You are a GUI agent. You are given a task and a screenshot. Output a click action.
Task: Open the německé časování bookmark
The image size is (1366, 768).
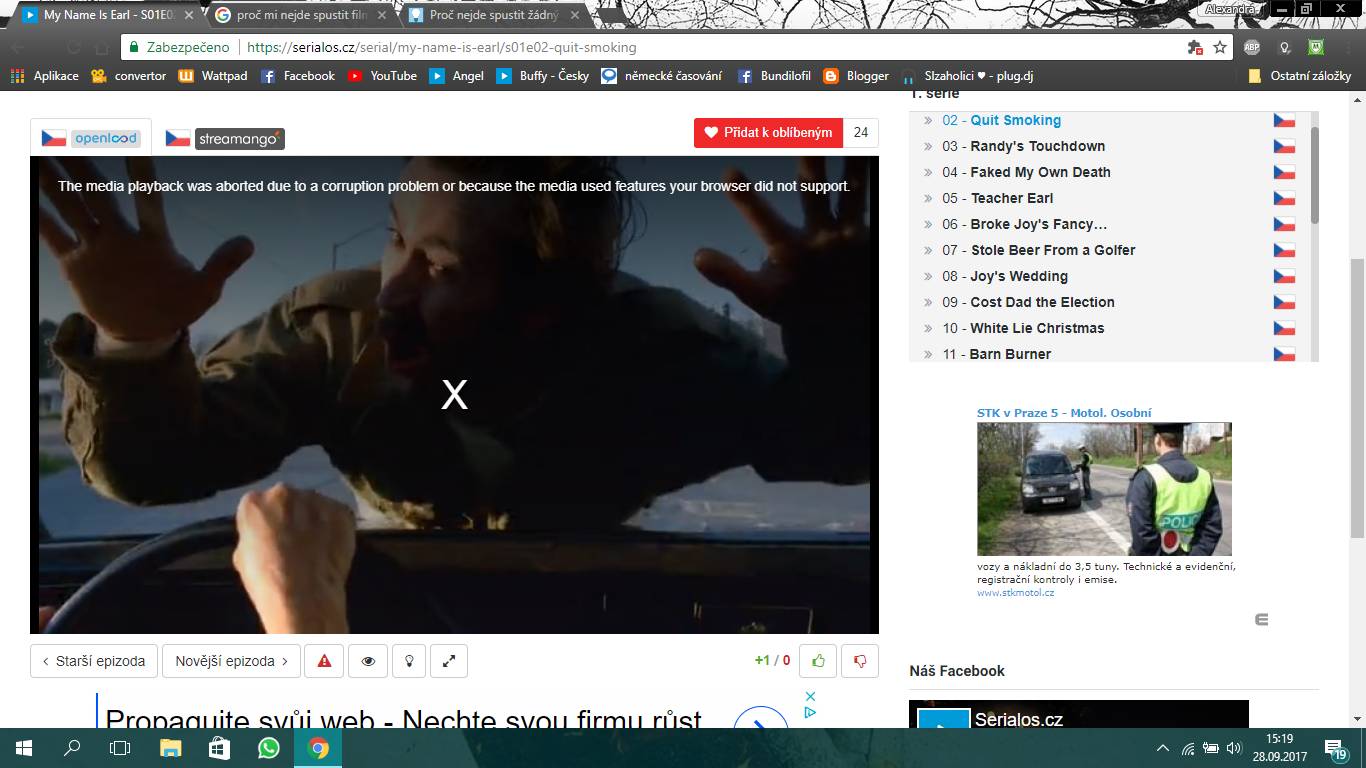click(663, 75)
